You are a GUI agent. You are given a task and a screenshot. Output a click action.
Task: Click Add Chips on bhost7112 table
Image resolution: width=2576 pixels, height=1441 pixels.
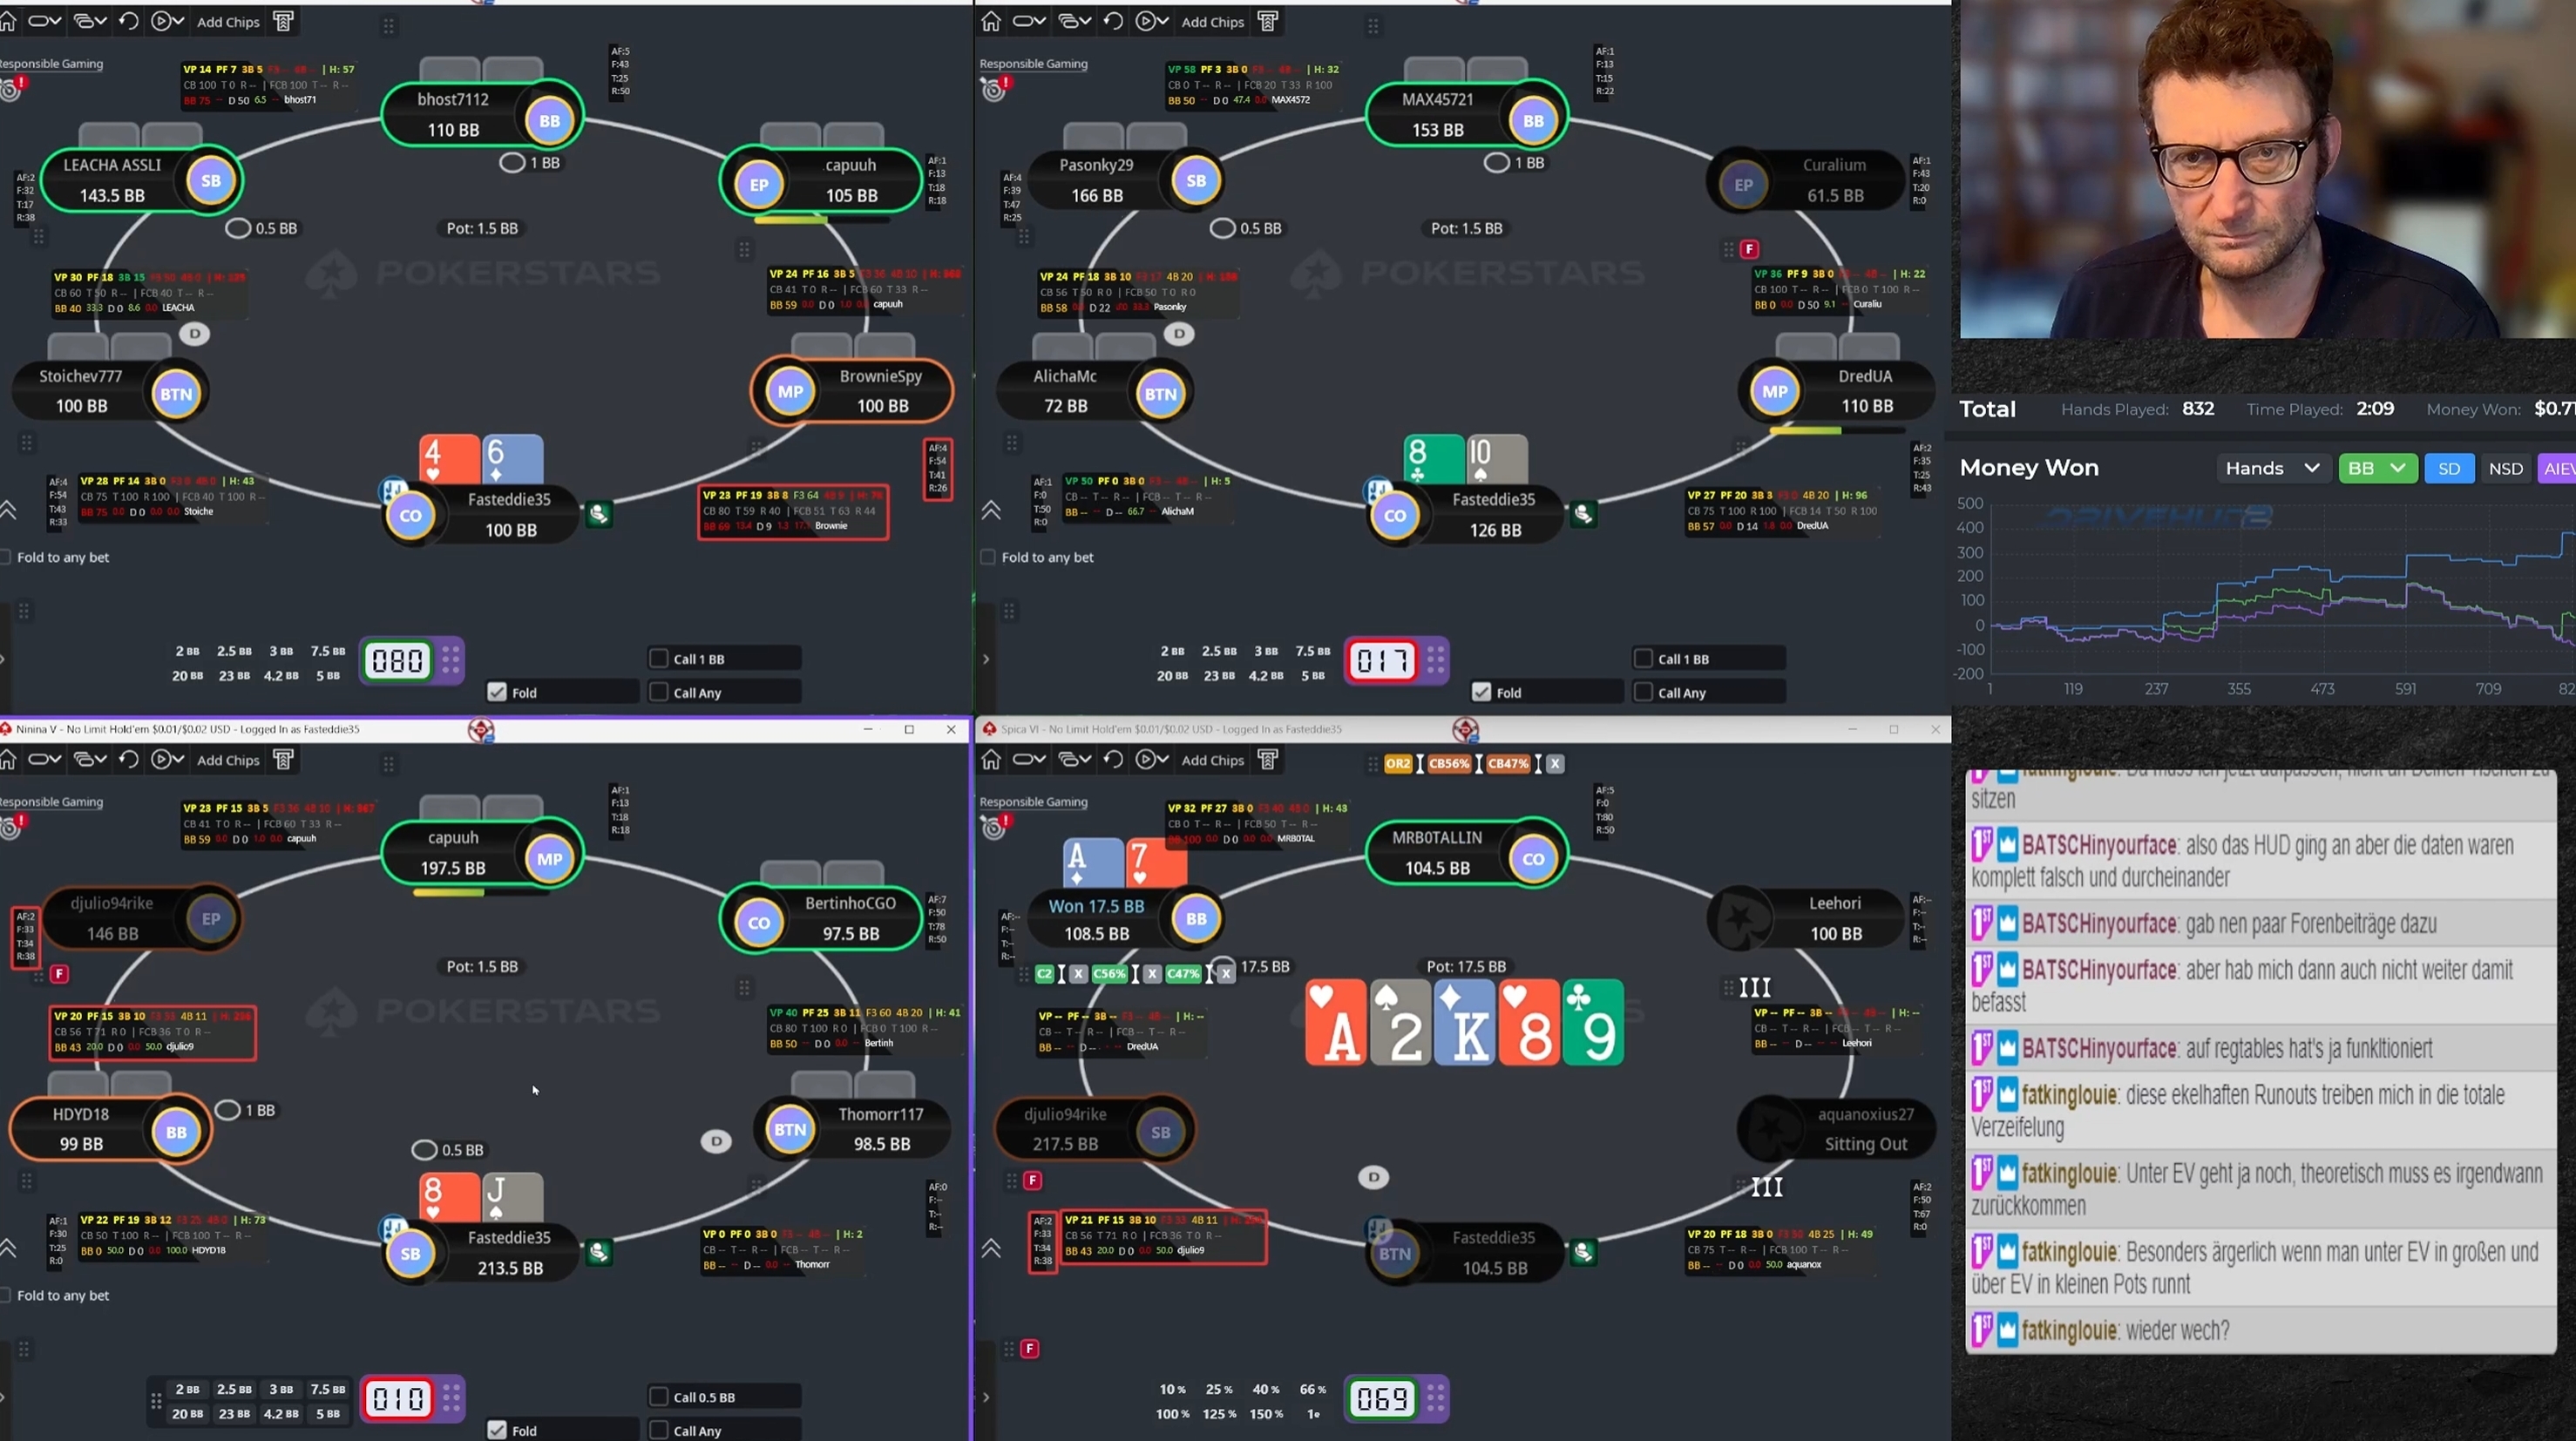tap(228, 22)
